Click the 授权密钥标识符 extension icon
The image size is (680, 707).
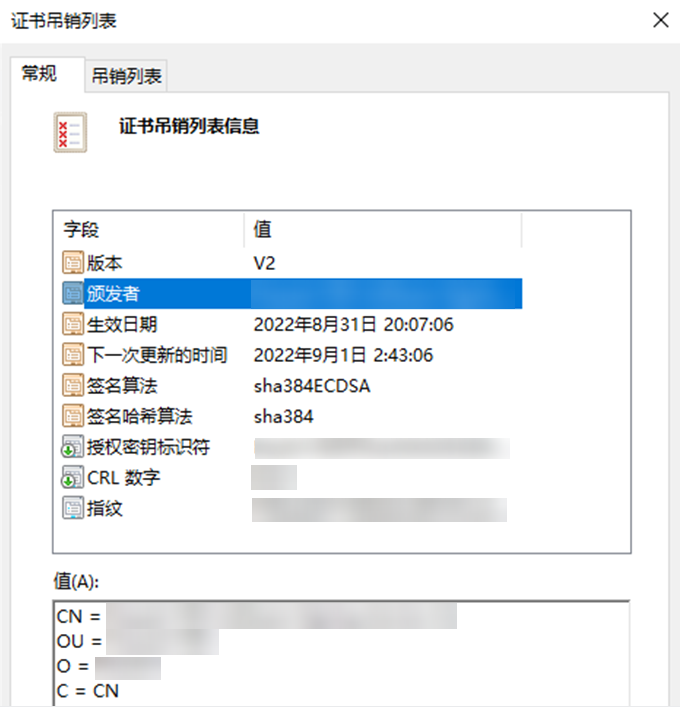coord(73,447)
